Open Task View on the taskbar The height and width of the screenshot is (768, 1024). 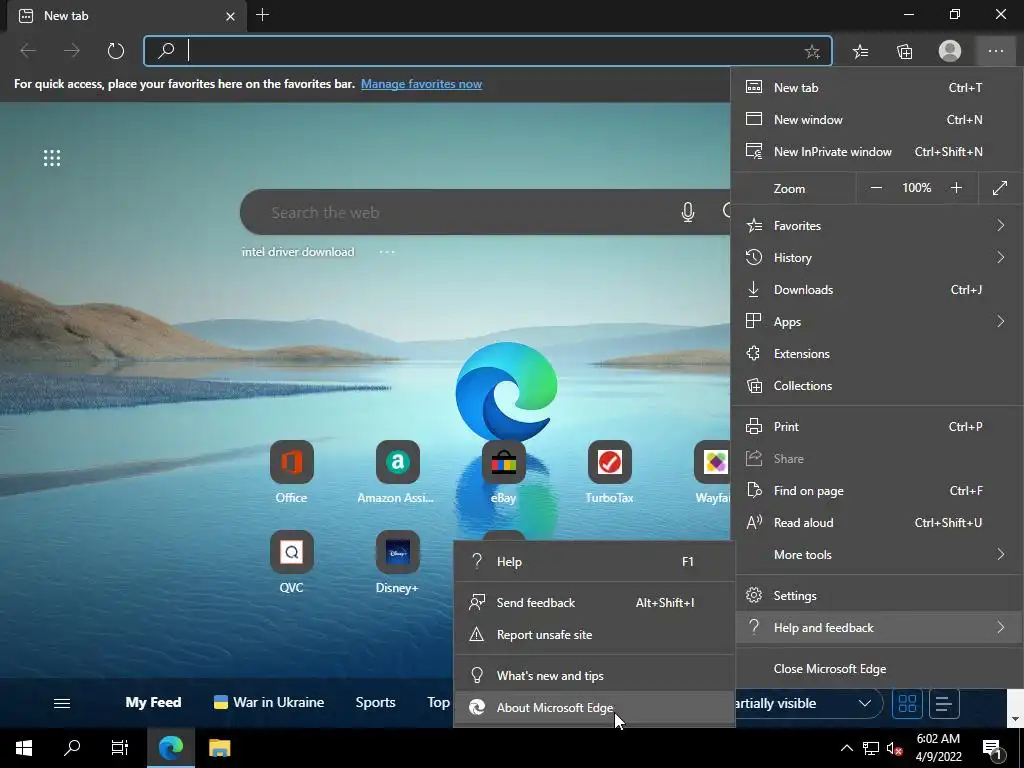pos(120,748)
